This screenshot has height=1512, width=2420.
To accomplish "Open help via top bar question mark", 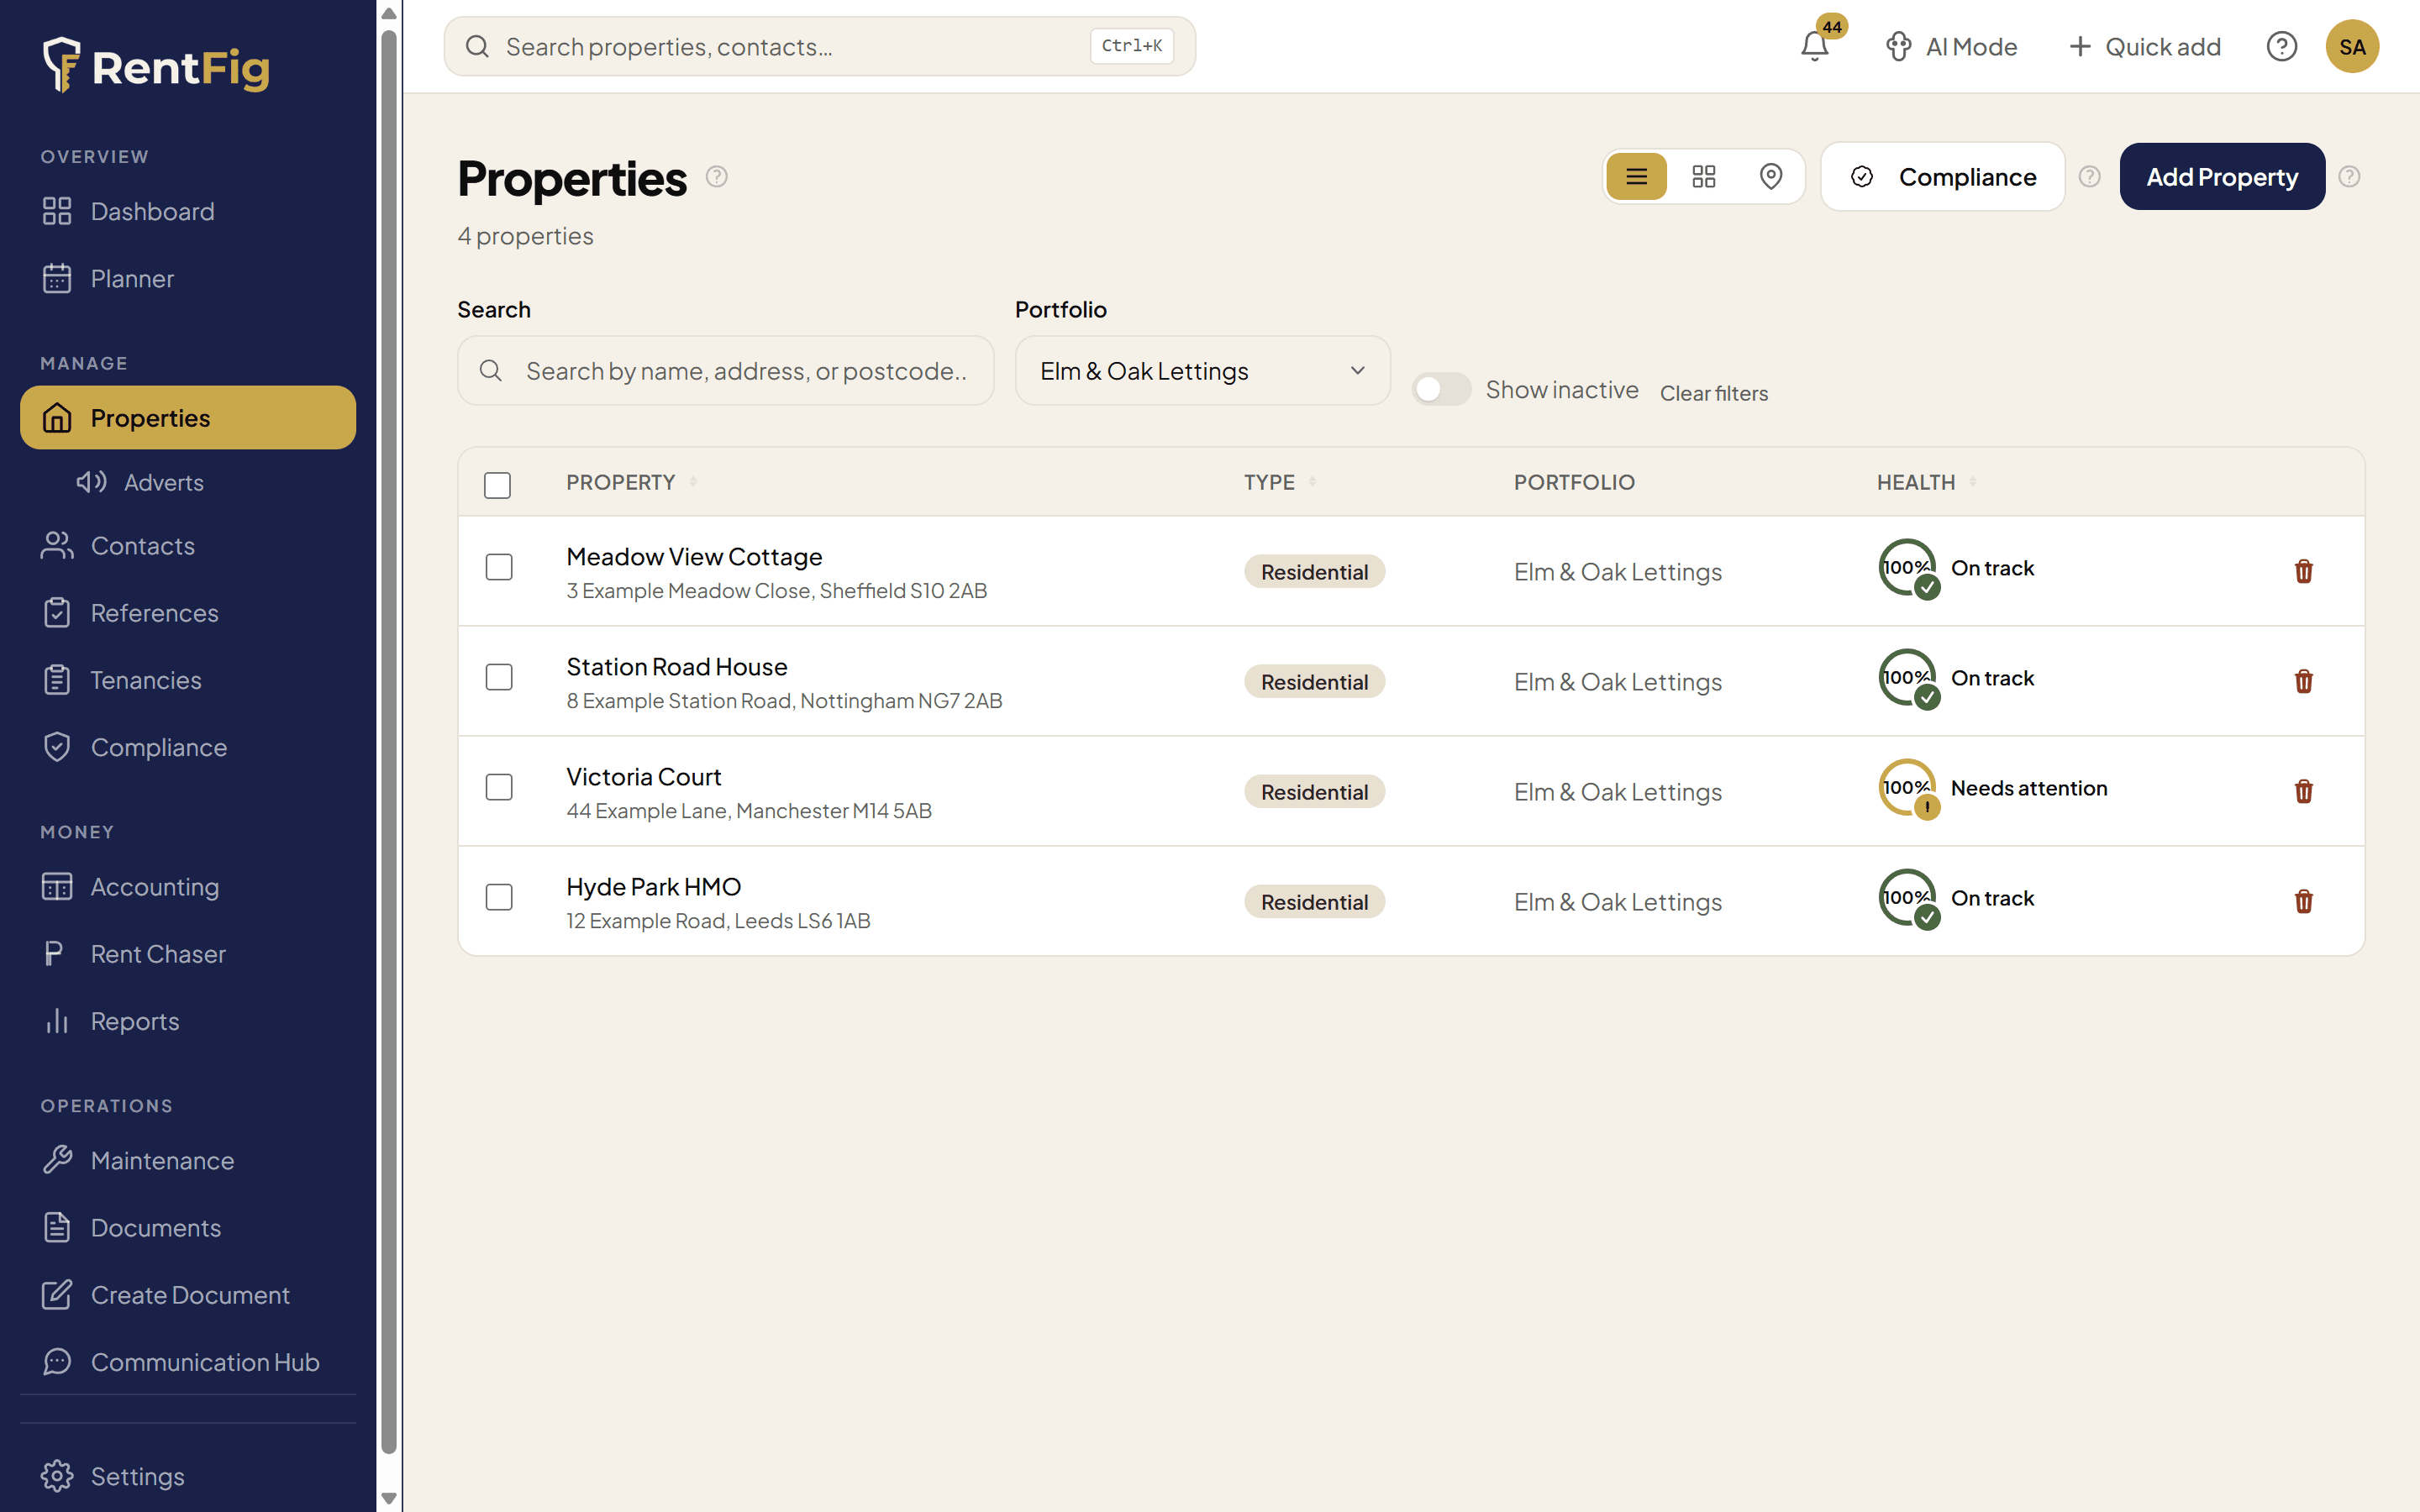I will coord(2281,46).
